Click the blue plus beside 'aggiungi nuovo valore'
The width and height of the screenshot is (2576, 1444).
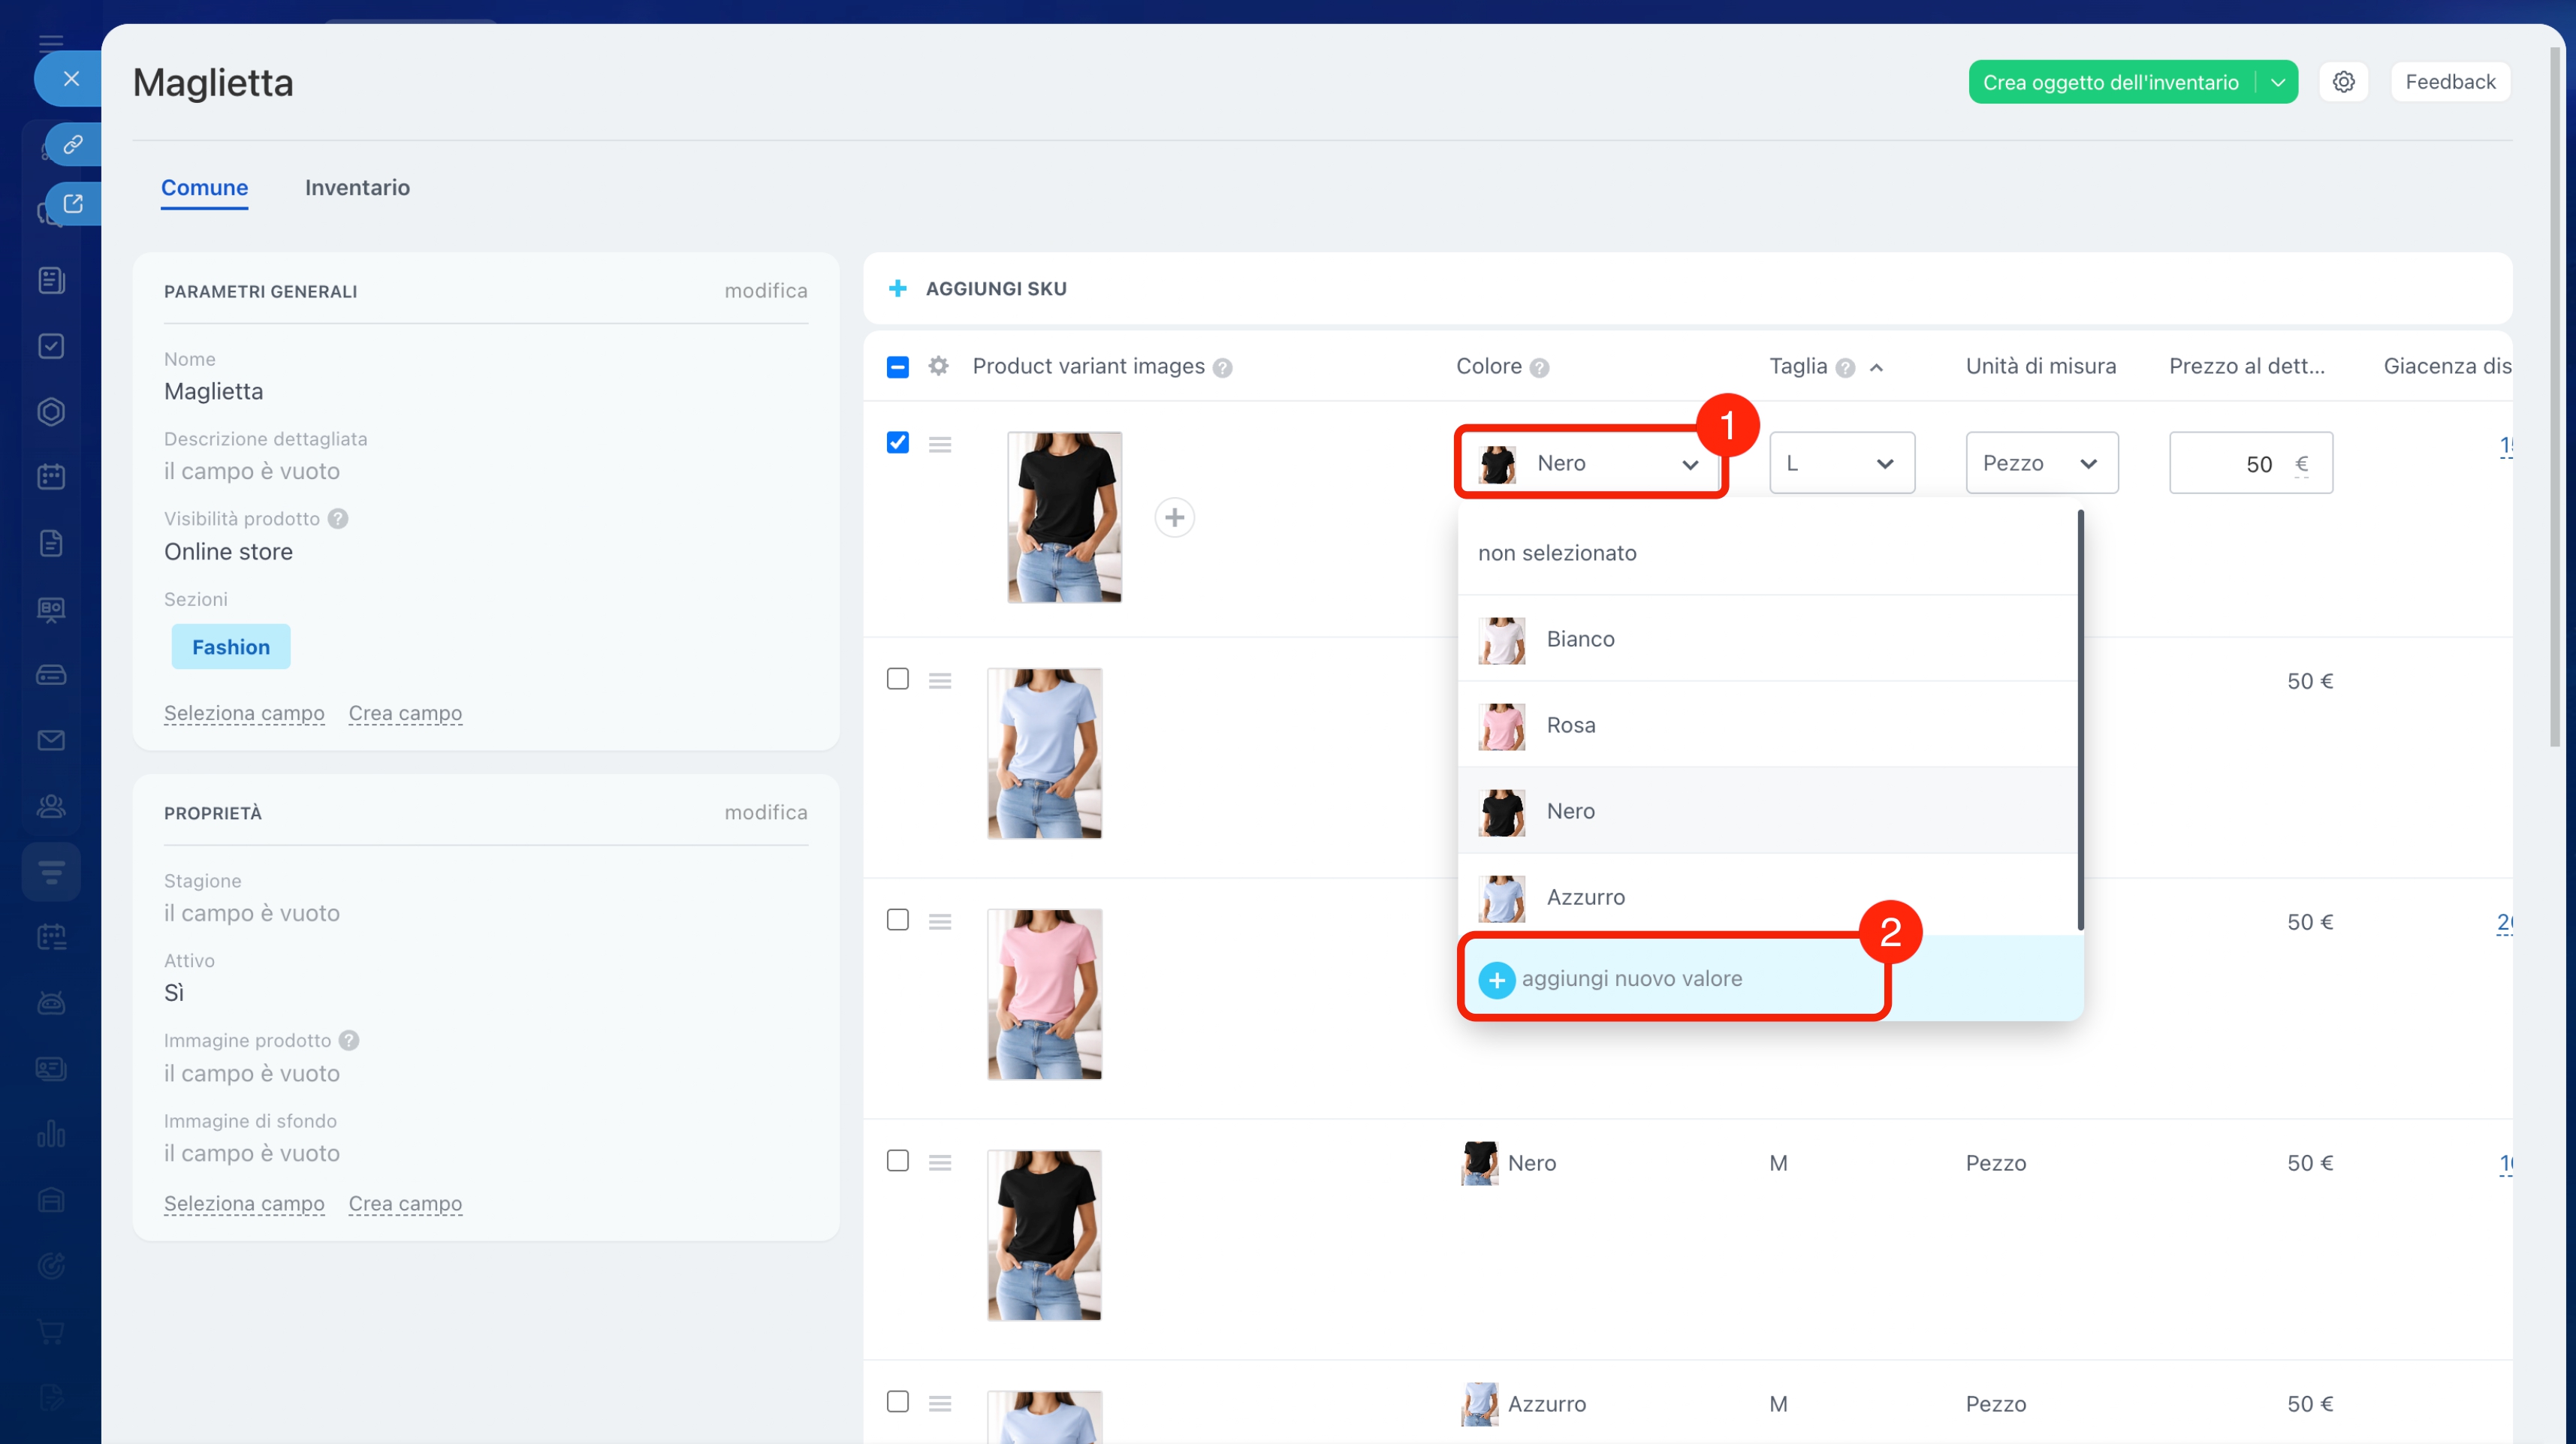click(x=1496, y=980)
